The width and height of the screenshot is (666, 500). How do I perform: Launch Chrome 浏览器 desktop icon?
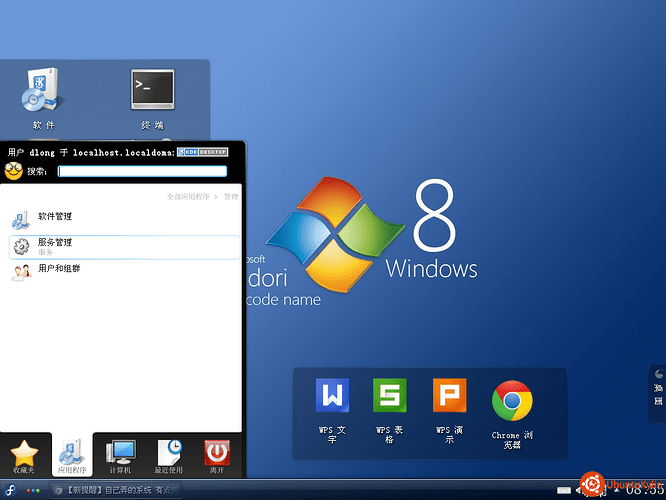tap(512, 414)
